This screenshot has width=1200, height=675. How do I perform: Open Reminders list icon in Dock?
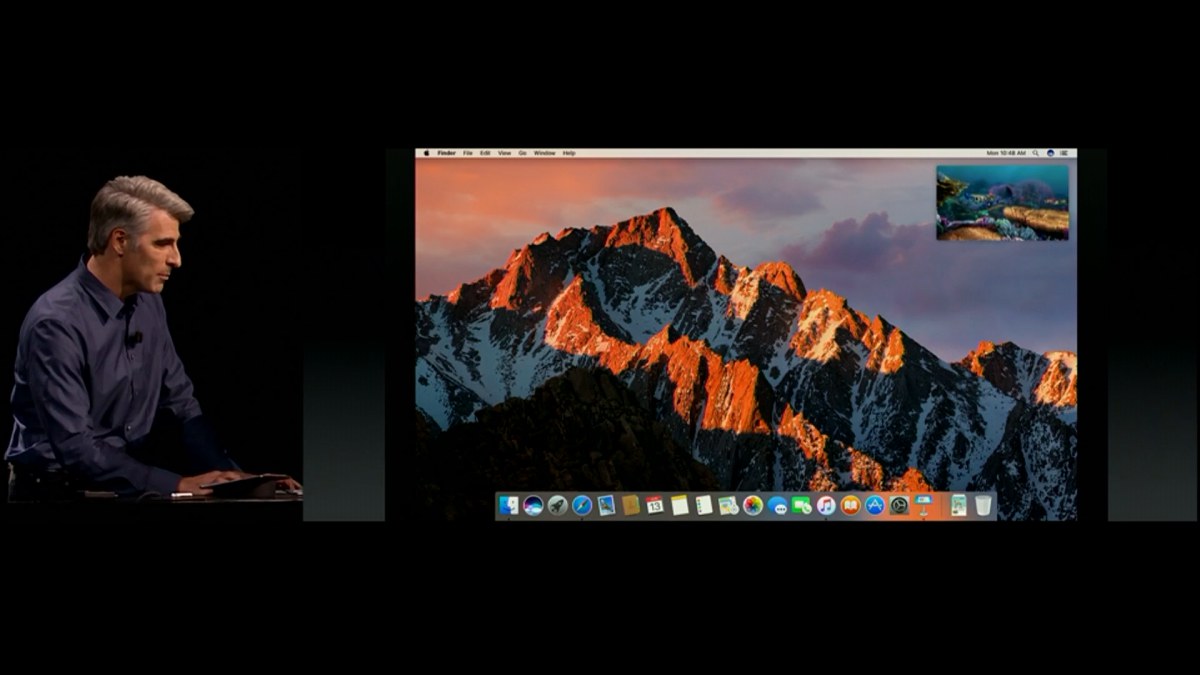coord(704,505)
